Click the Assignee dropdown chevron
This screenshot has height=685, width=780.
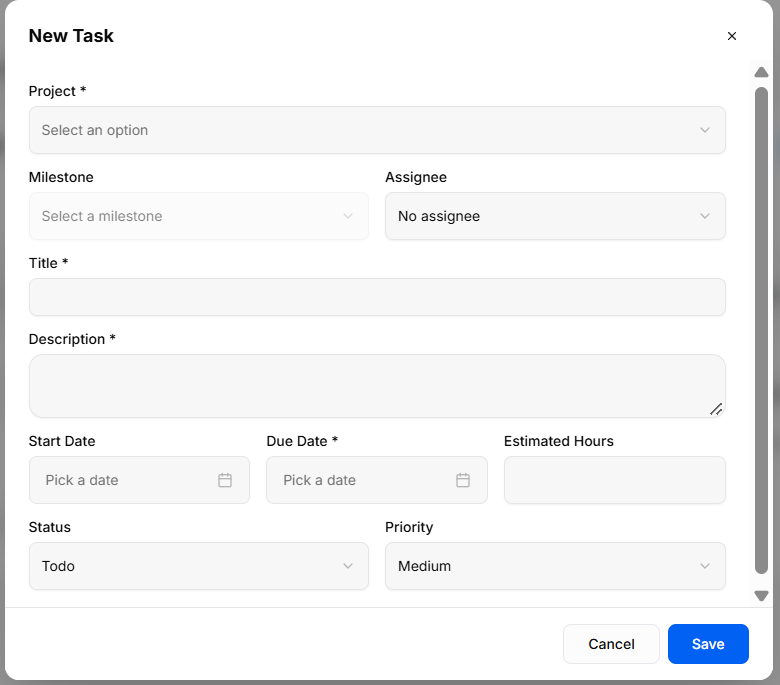[704, 216]
